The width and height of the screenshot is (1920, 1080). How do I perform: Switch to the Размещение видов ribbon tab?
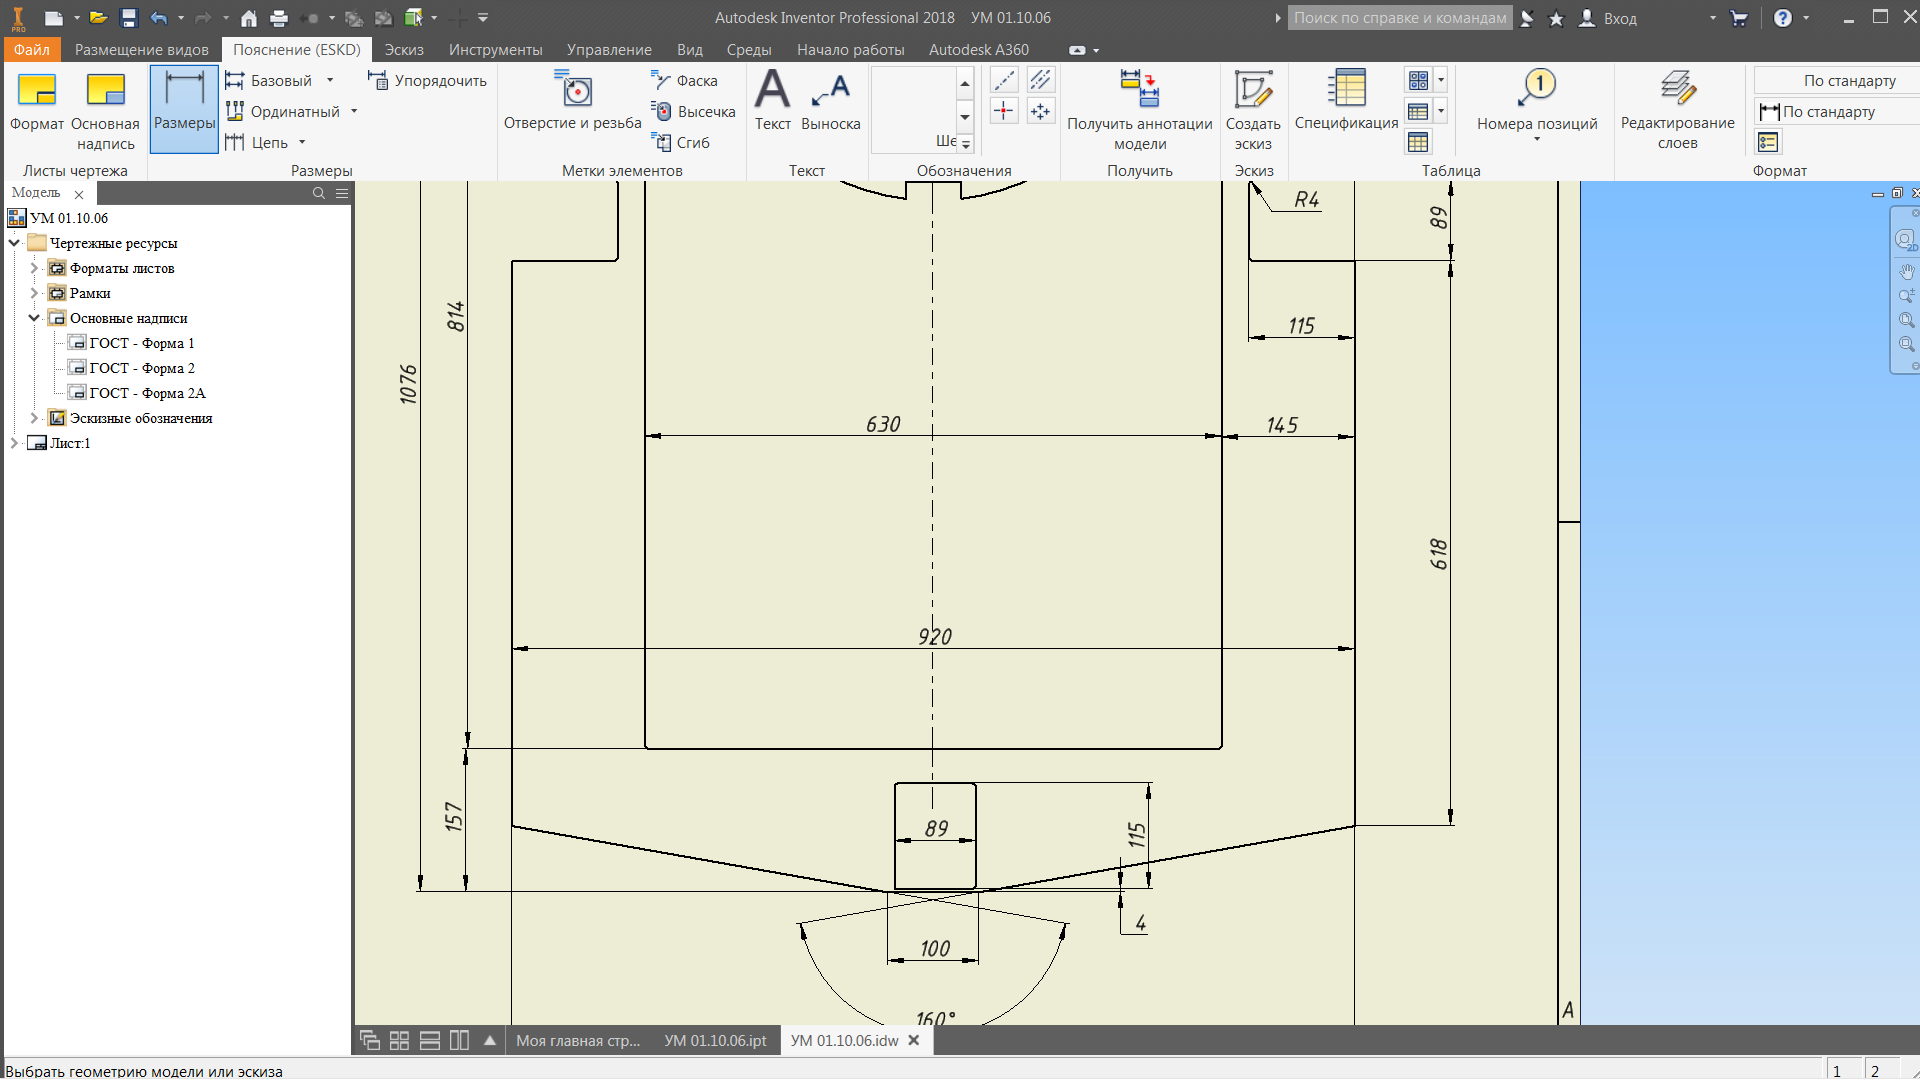(x=141, y=50)
